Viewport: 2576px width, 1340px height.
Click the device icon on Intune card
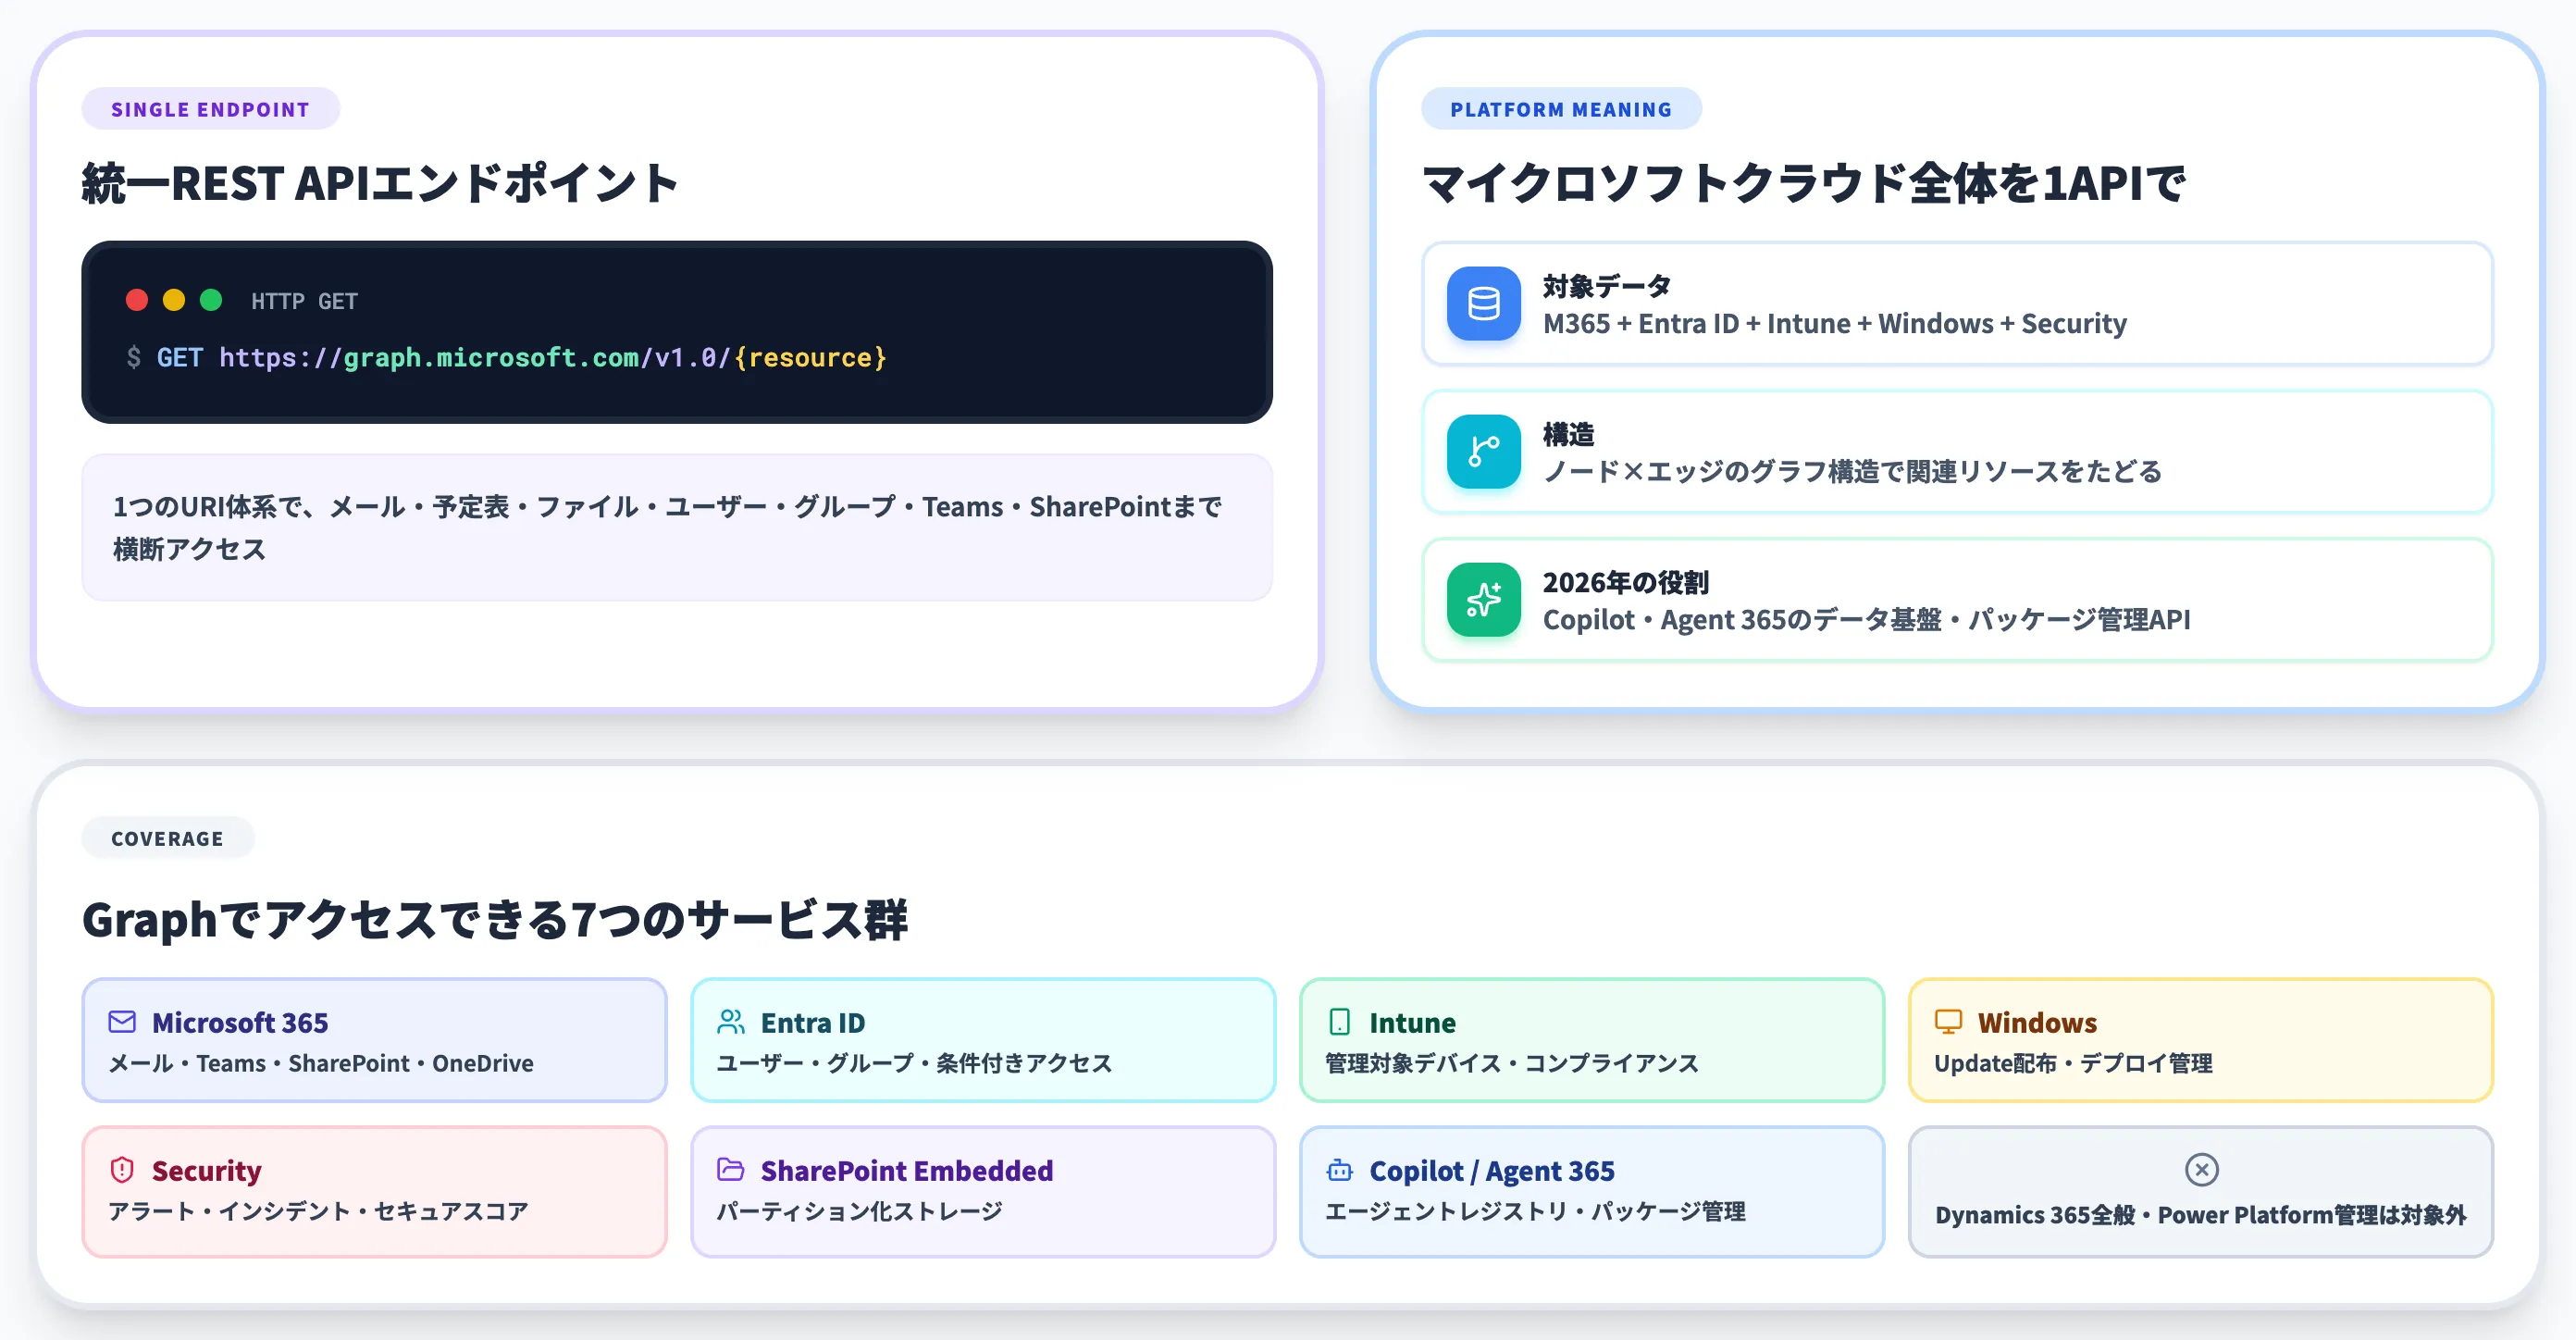click(x=1339, y=1021)
